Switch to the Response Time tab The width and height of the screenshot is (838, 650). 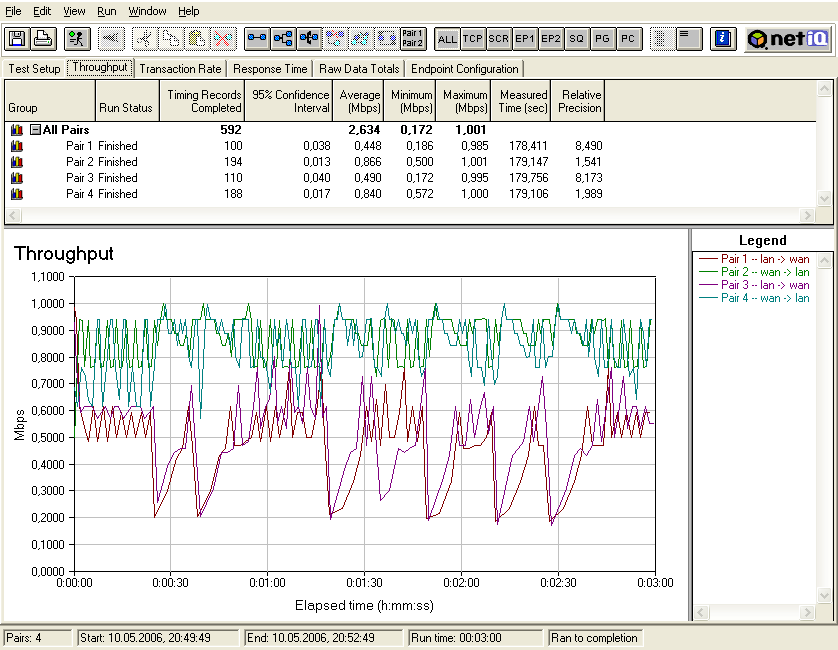270,69
